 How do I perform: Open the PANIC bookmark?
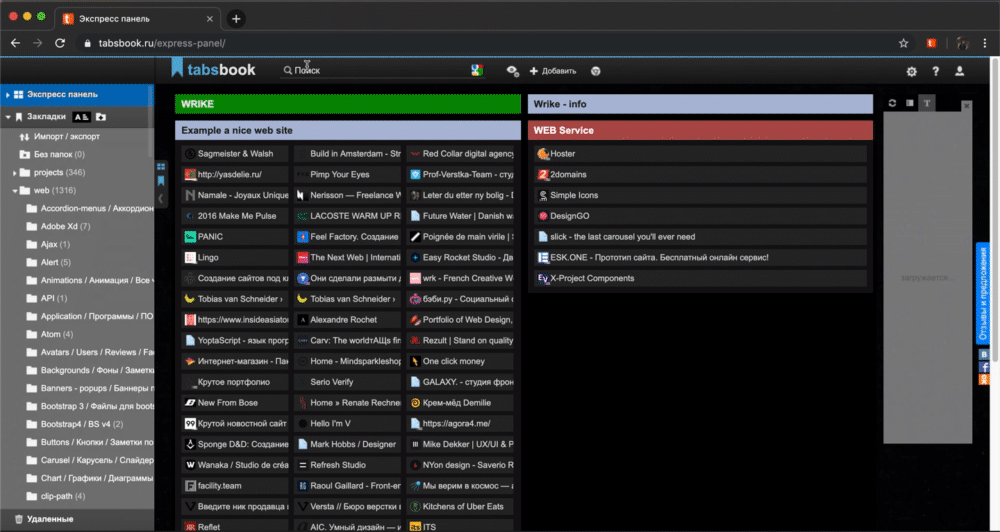pos(235,237)
